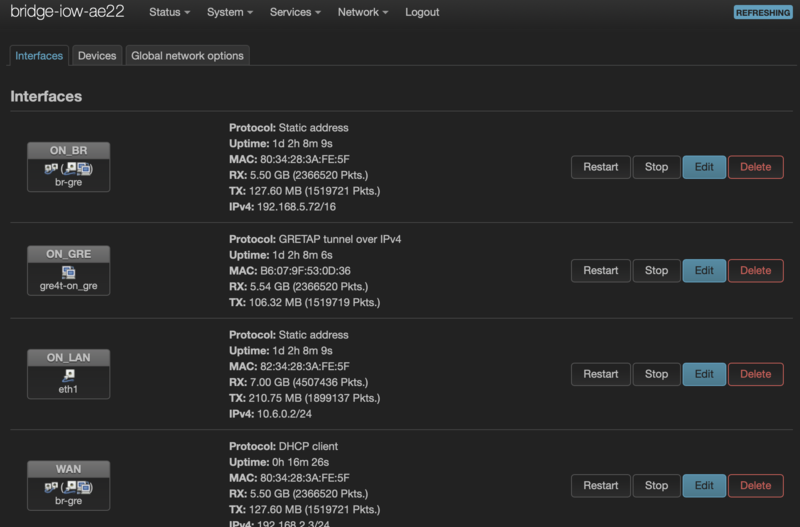Click Logout in the top bar

pos(422,12)
